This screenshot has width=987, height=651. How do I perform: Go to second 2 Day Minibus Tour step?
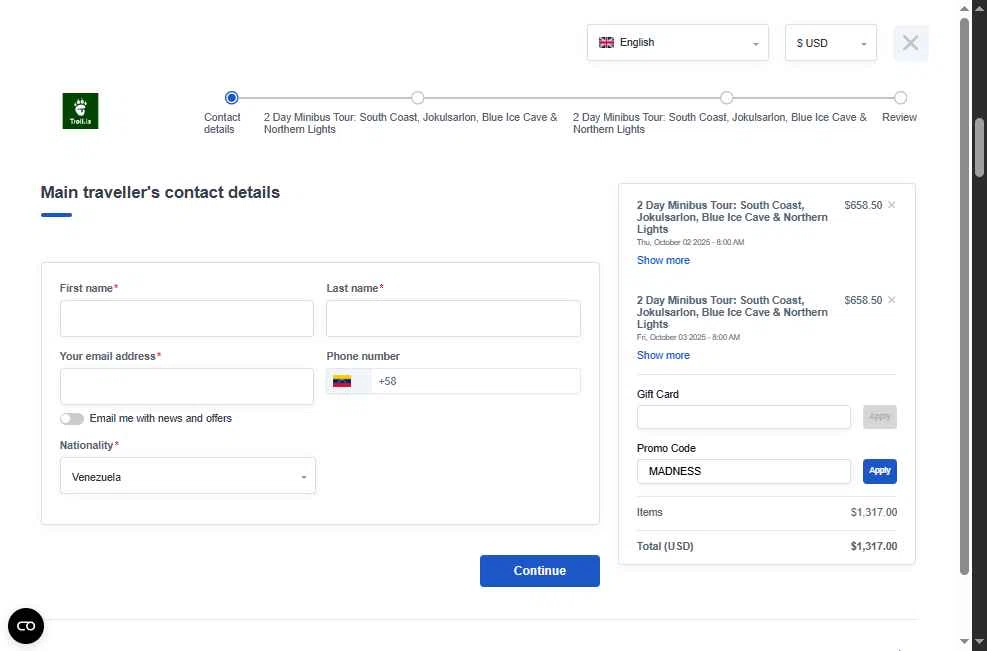(x=726, y=98)
